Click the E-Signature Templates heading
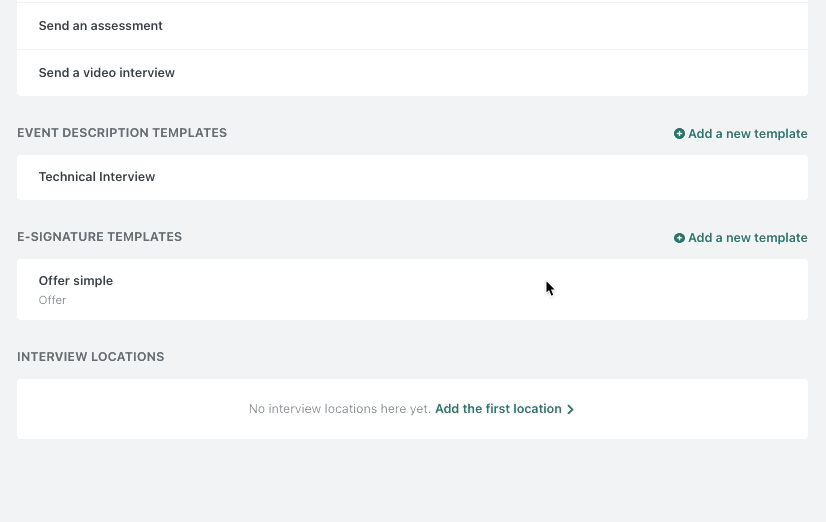Image resolution: width=826 pixels, height=522 pixels. 100,237
